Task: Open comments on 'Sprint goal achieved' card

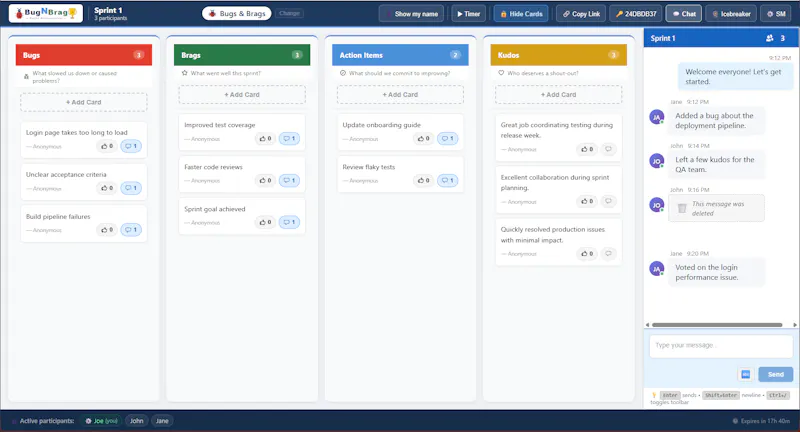Action: tap(289, 222)
